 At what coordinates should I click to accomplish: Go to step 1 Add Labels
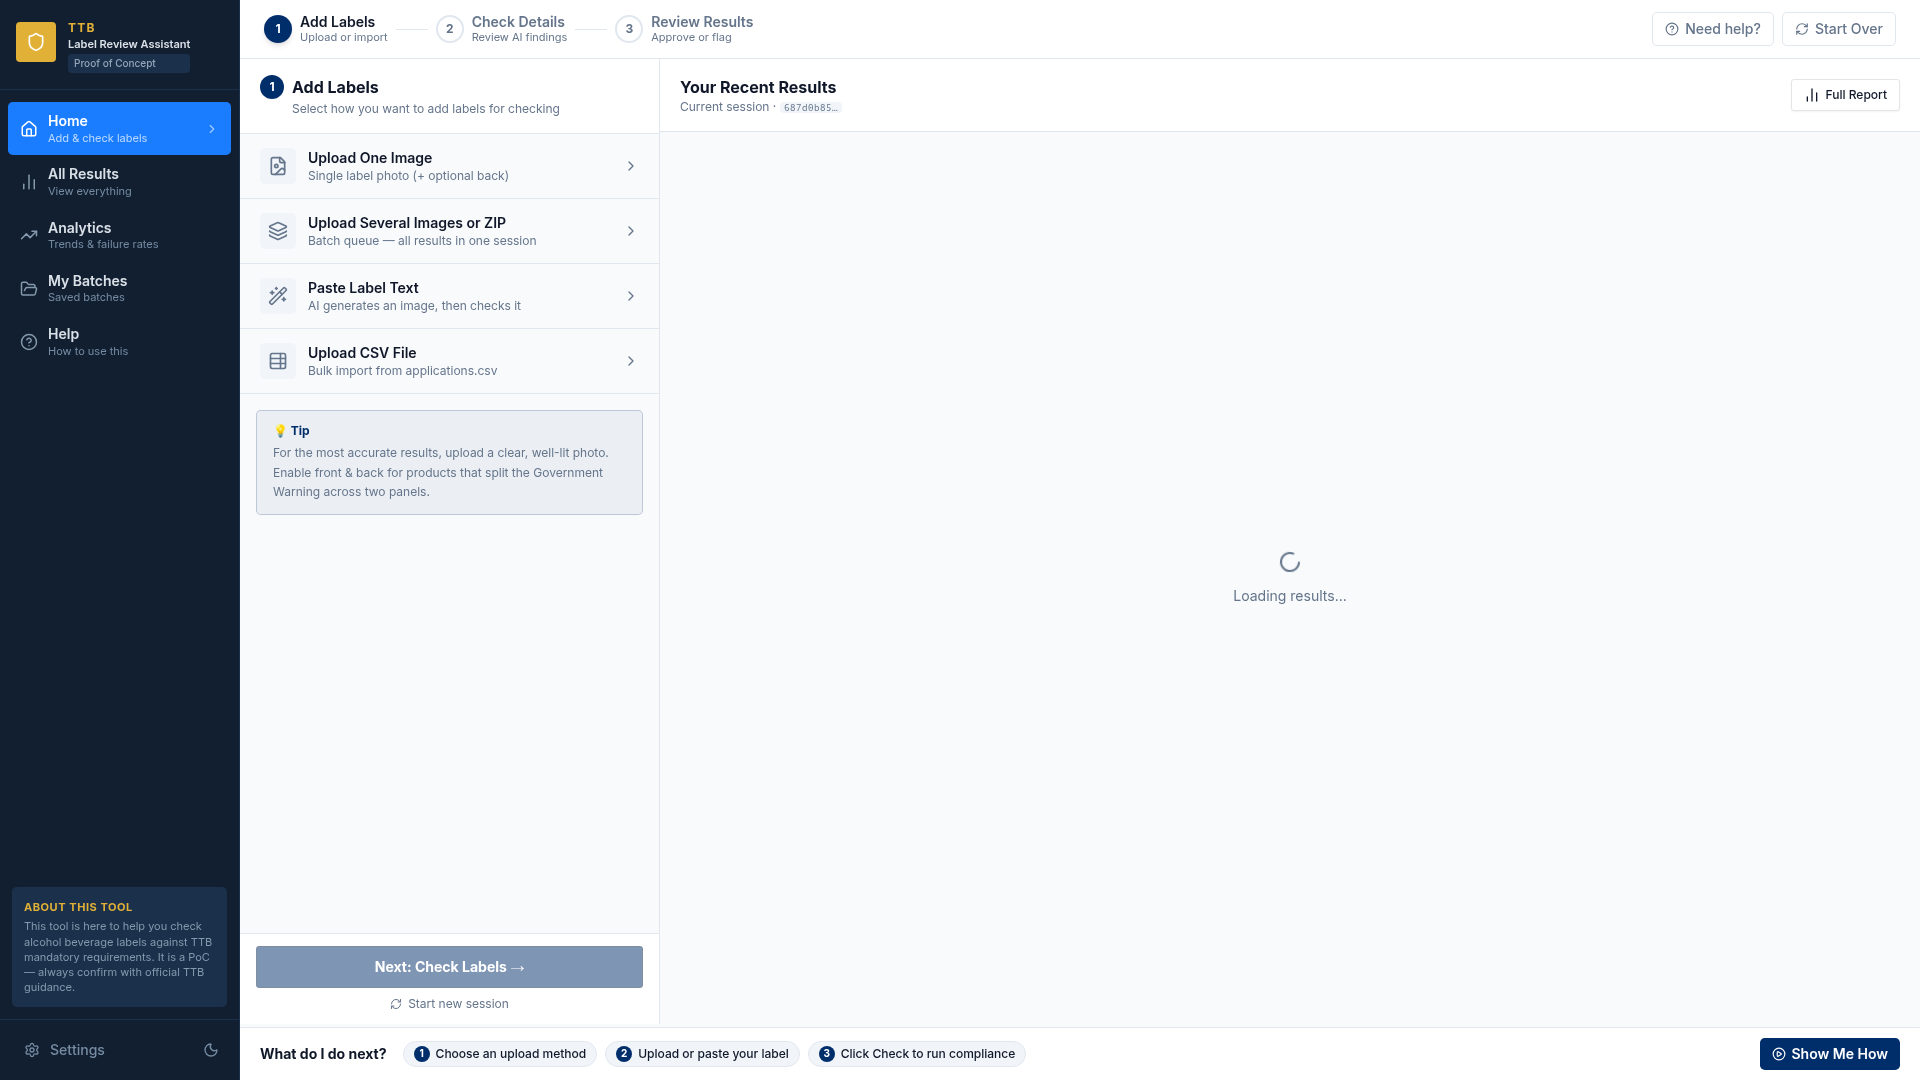(x=326, y=29)
